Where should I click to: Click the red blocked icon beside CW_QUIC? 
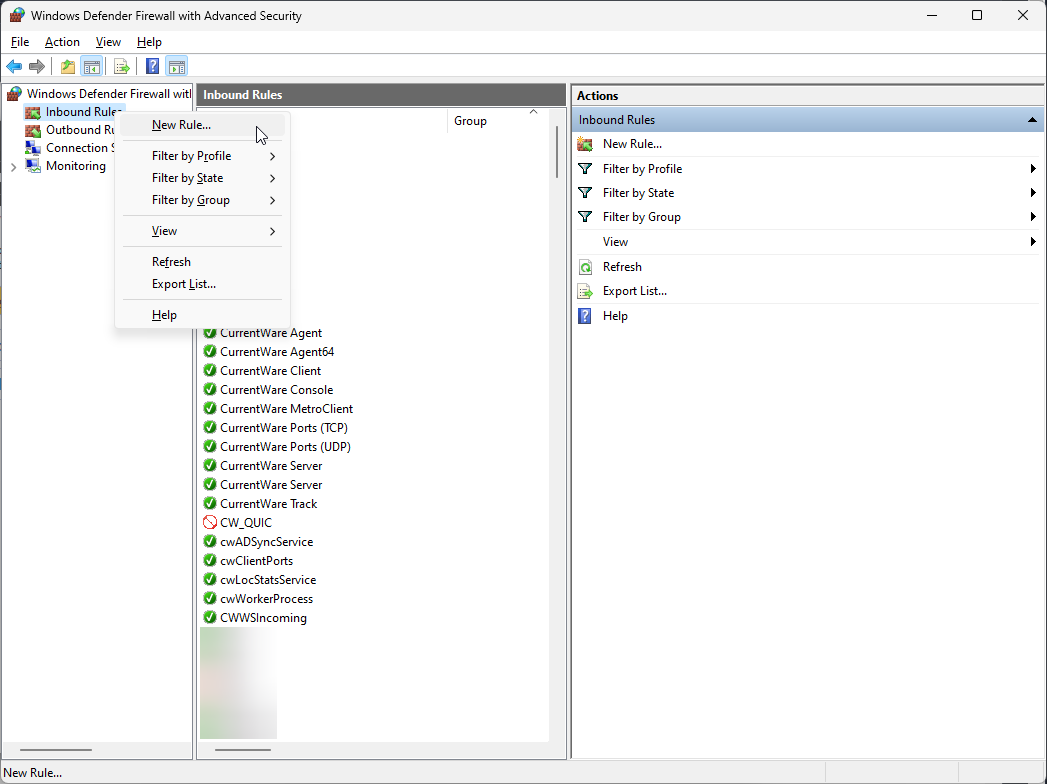pos(210,522)
